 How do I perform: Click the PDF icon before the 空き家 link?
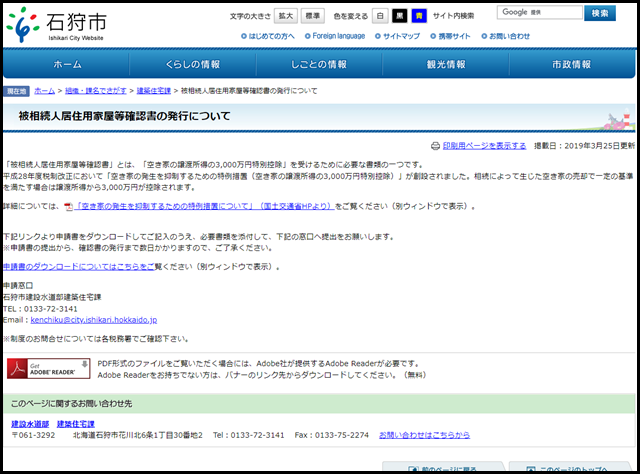[69, 207]
